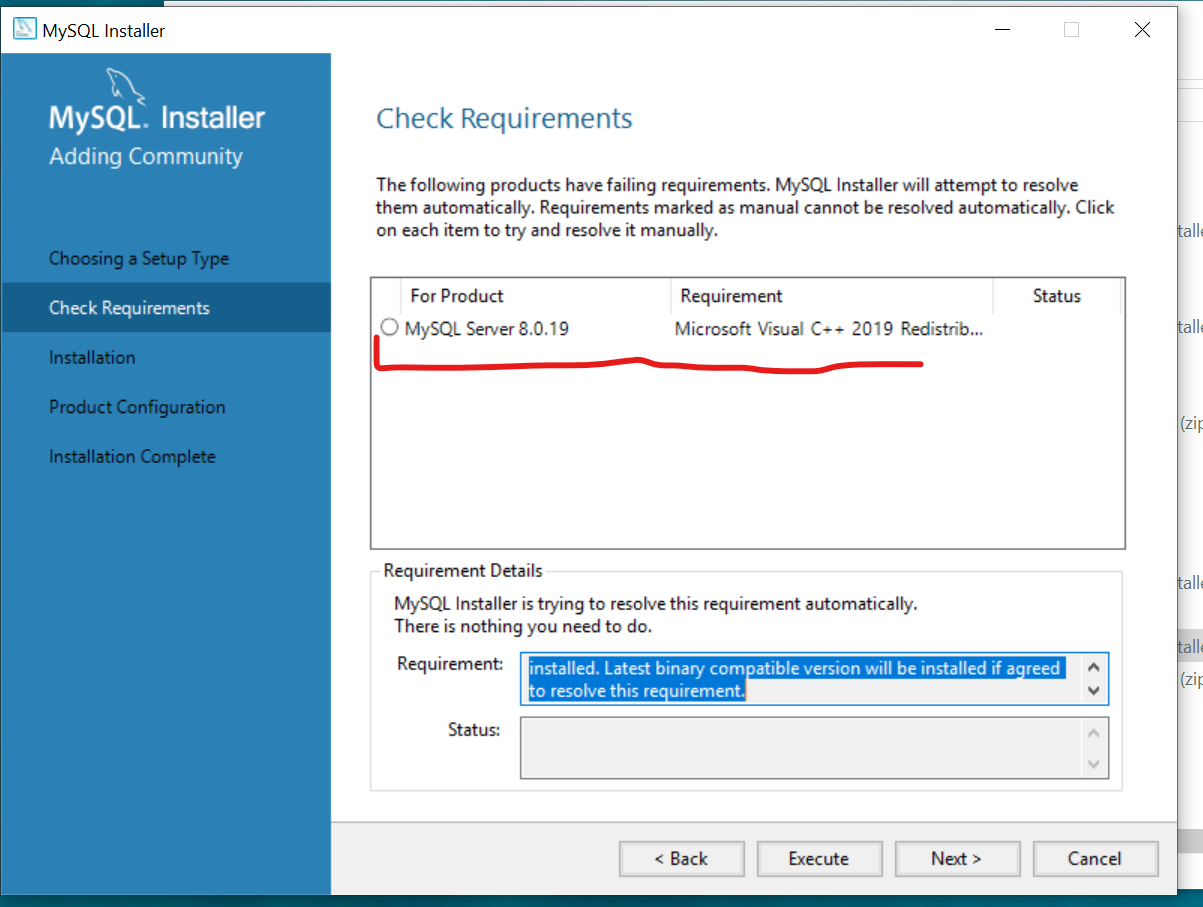Click the Next button
The height and width of the screenshot is (907, 1203).
click(x=957, y=858)
